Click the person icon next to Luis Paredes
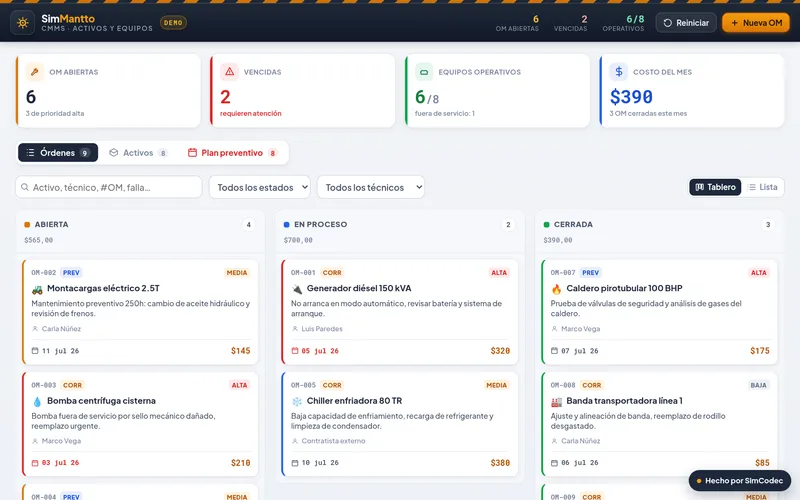 point(295,329)
